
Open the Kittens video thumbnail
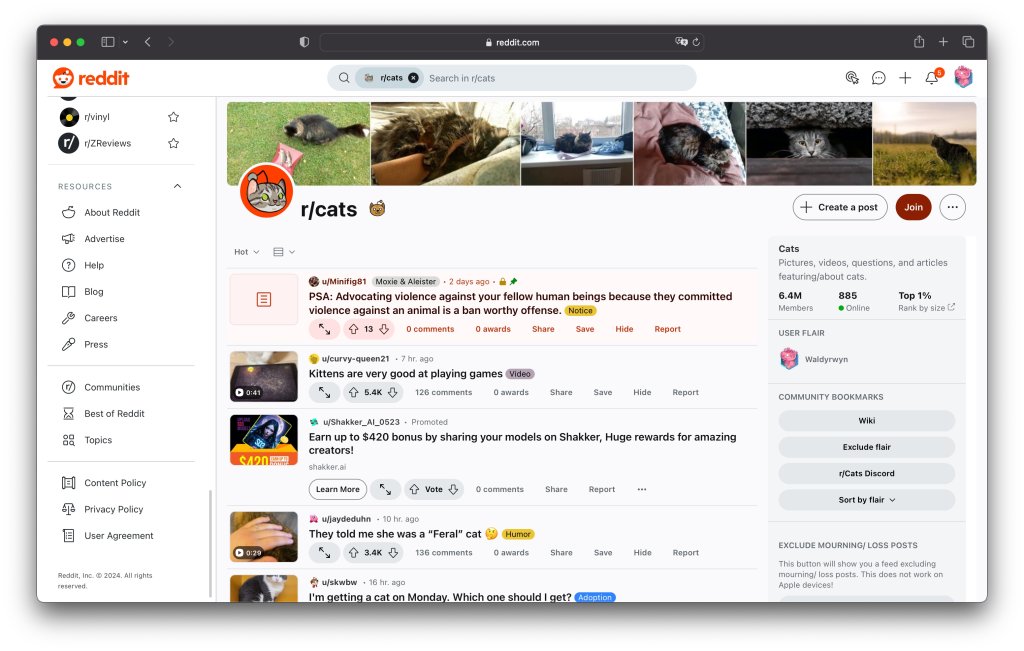click(264, 376)
